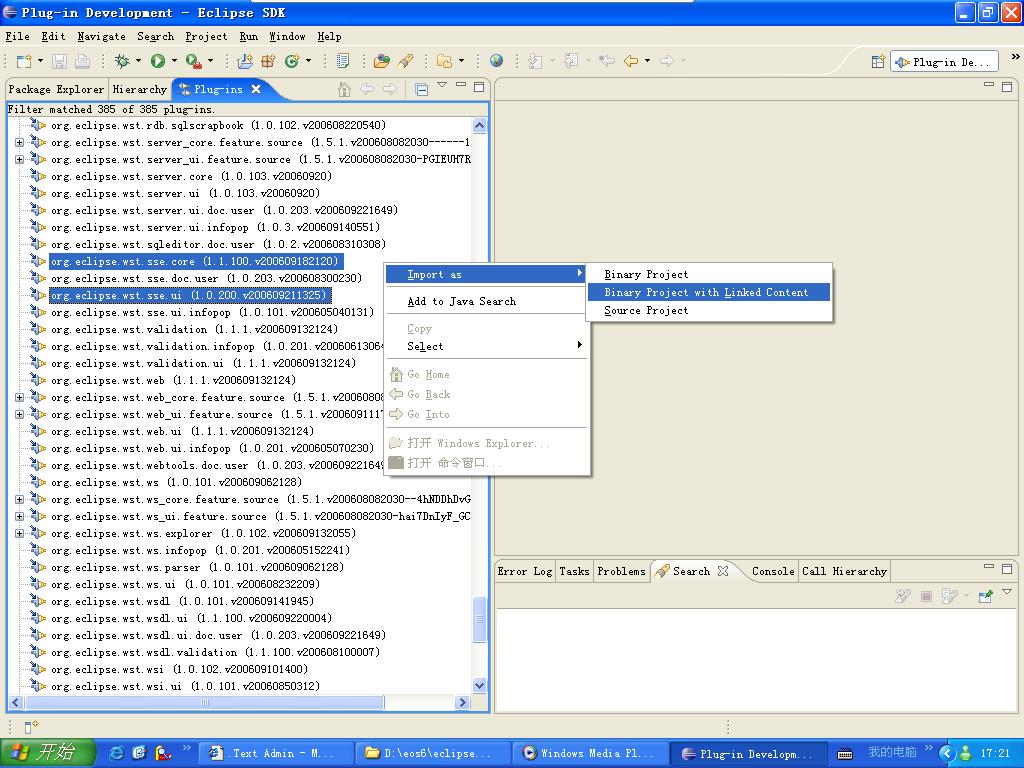1024x768 pixels.
Task: Open the Debug dropdown arrow
Action: [138, 61]
